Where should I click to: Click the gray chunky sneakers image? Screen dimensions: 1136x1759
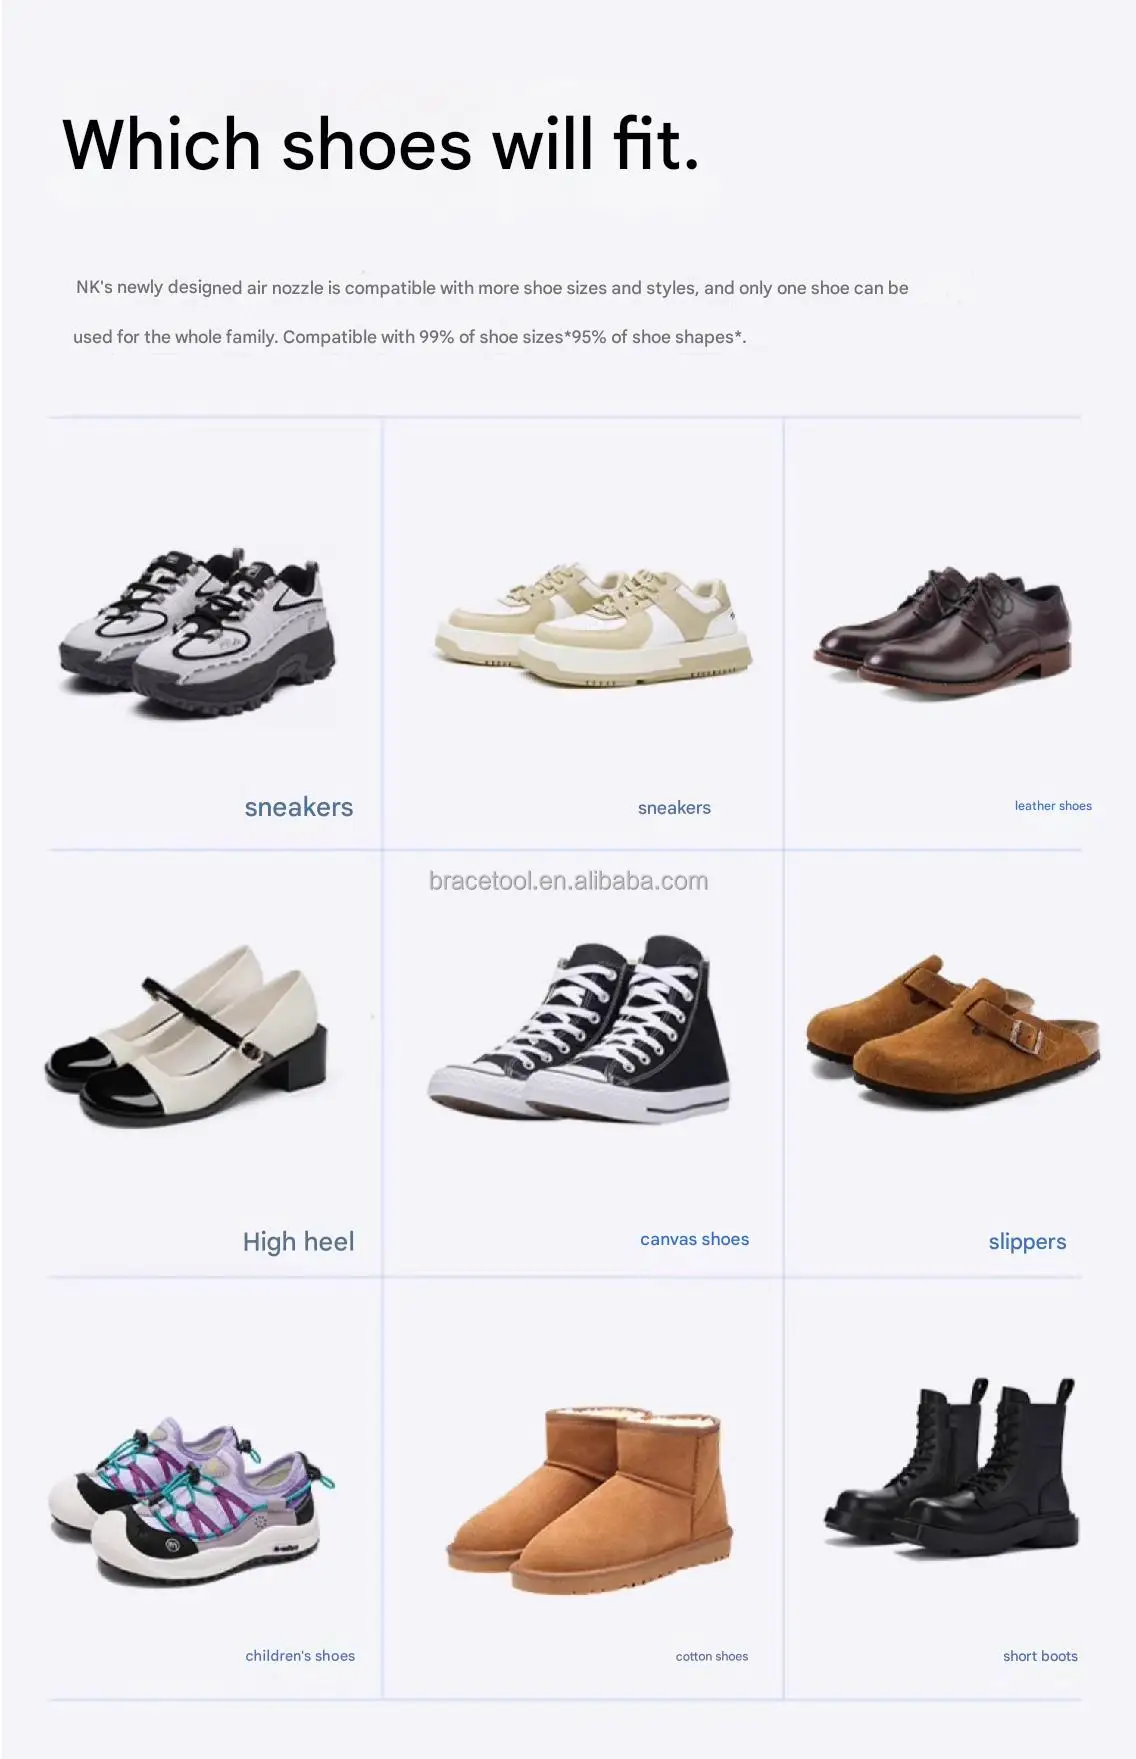click(x=196, y=631)
